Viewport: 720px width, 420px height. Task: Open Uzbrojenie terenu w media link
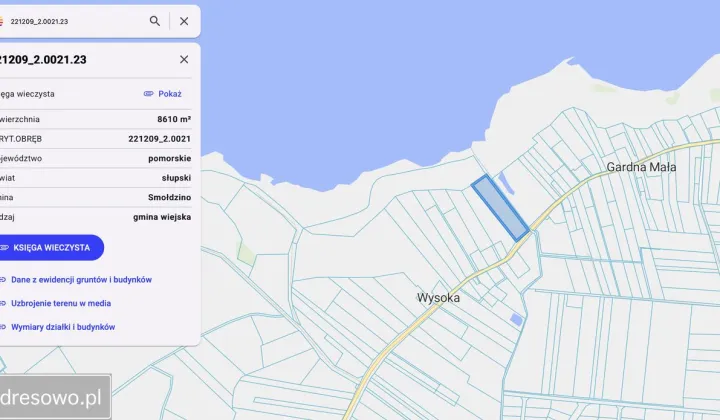[61, 303]
